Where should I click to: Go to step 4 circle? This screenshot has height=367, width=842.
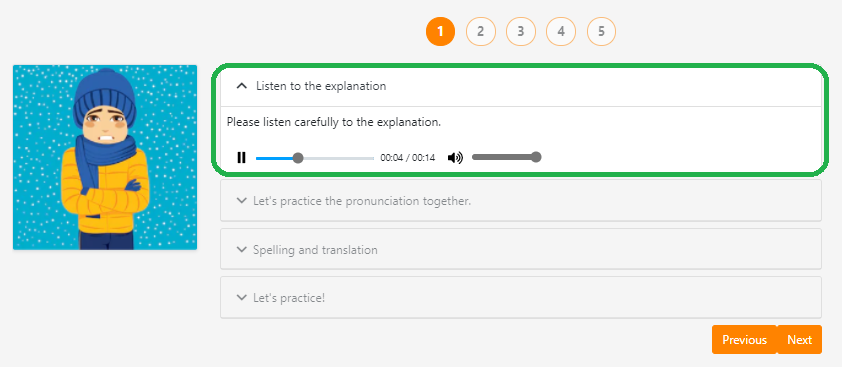click(x=561, y=31)
